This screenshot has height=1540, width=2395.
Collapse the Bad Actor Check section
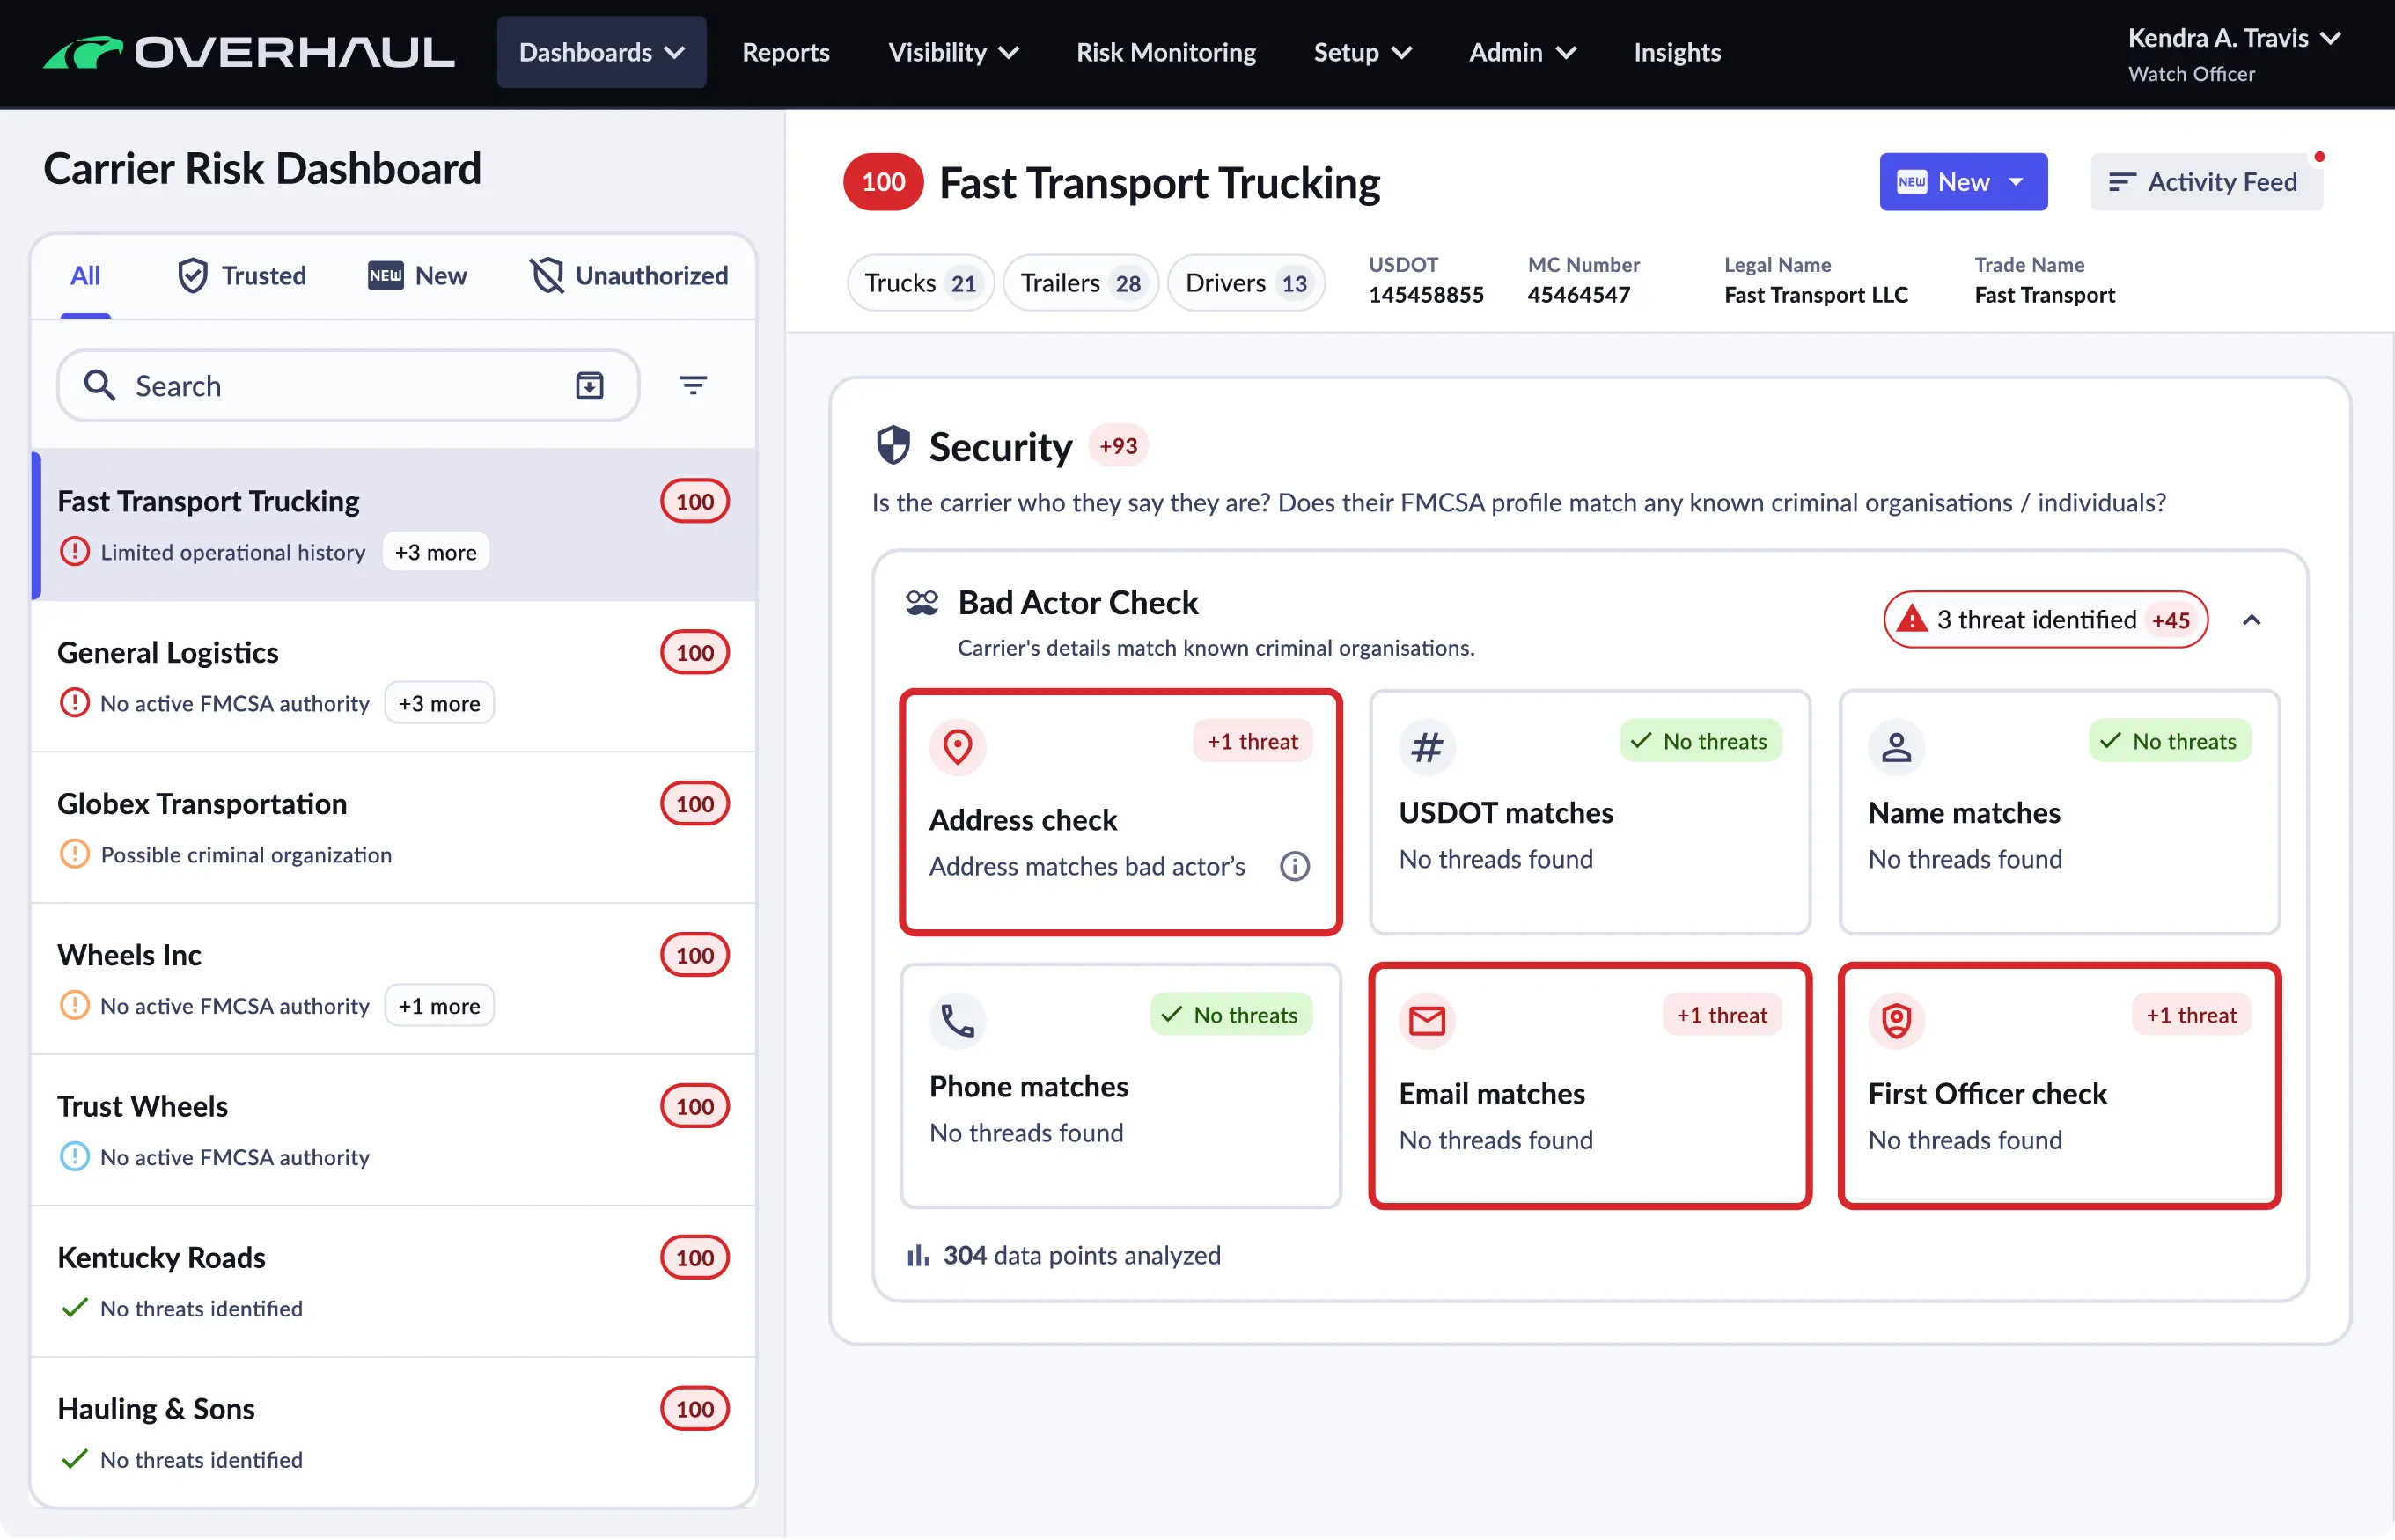[2251, 620]
